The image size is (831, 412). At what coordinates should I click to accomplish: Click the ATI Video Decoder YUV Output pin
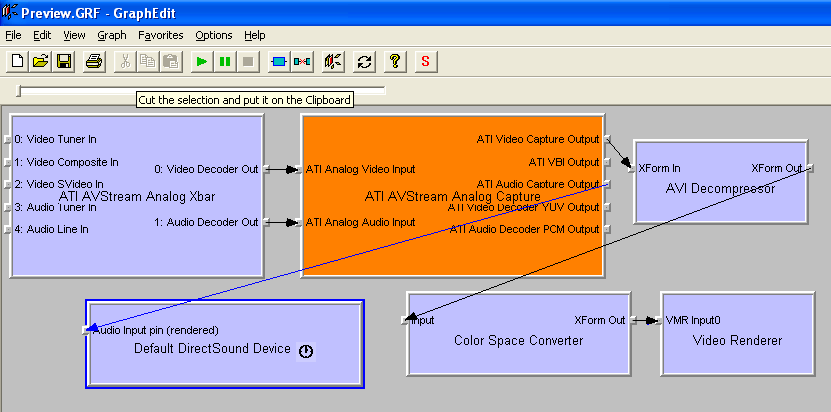click(x=607, y=207)
